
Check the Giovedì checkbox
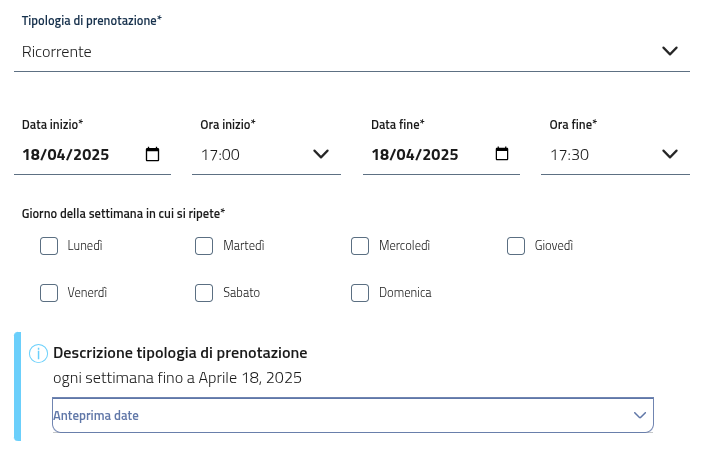pos(516,246)
